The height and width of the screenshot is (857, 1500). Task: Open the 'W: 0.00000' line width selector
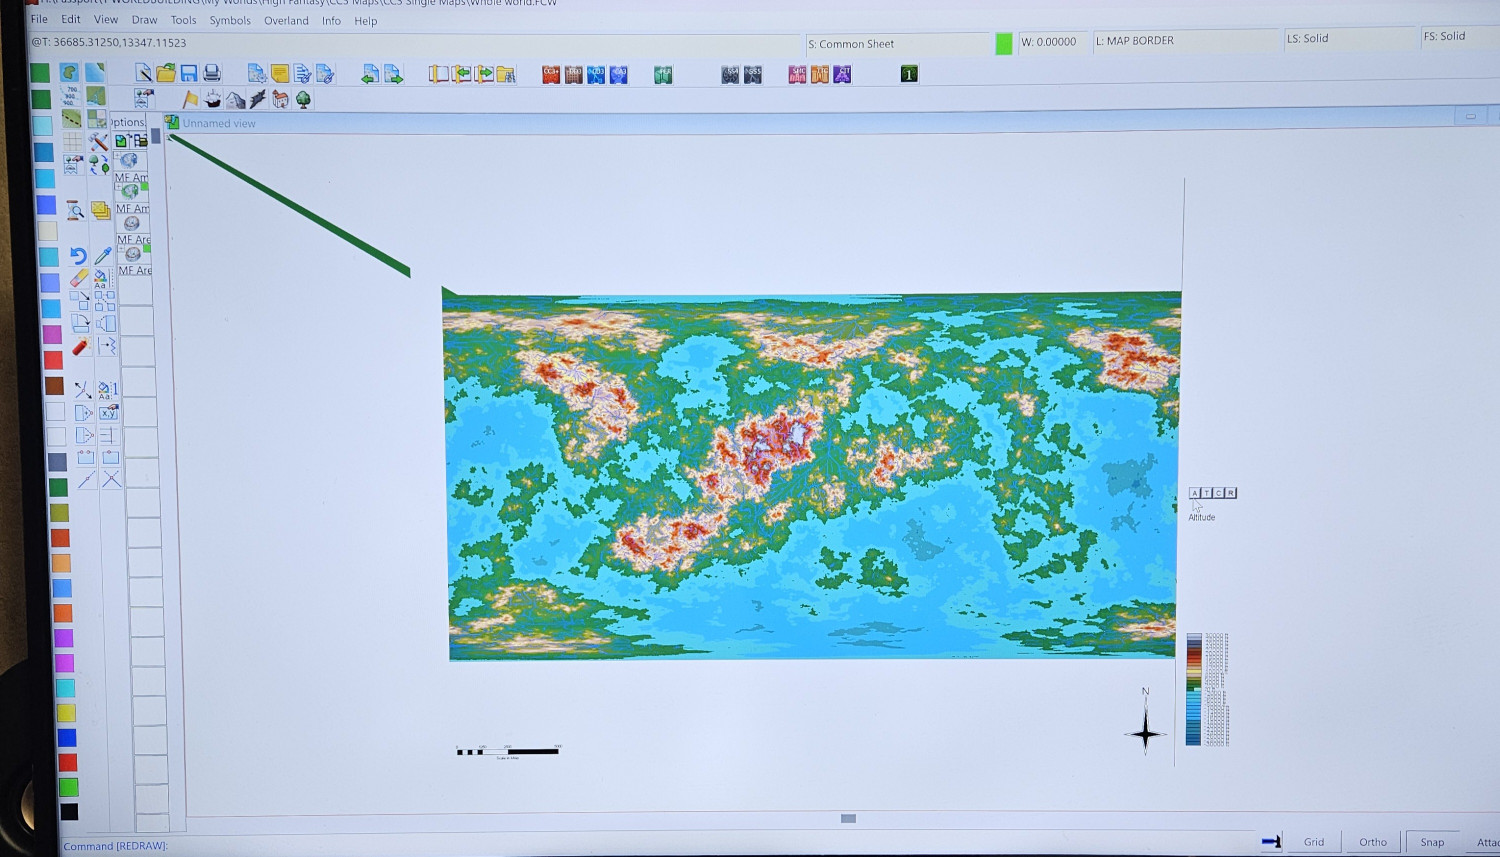click(1051, 42)
